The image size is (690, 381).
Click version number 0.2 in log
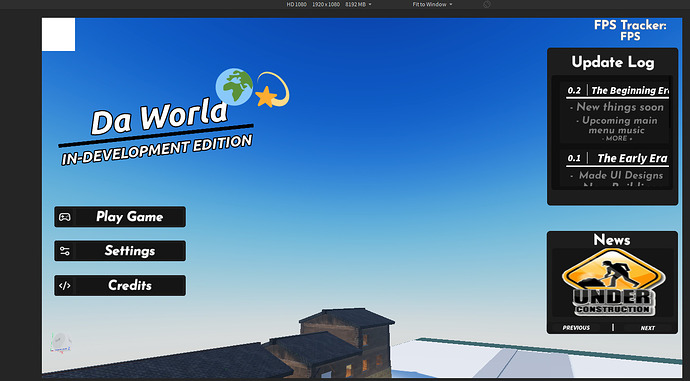click(574, 91)
